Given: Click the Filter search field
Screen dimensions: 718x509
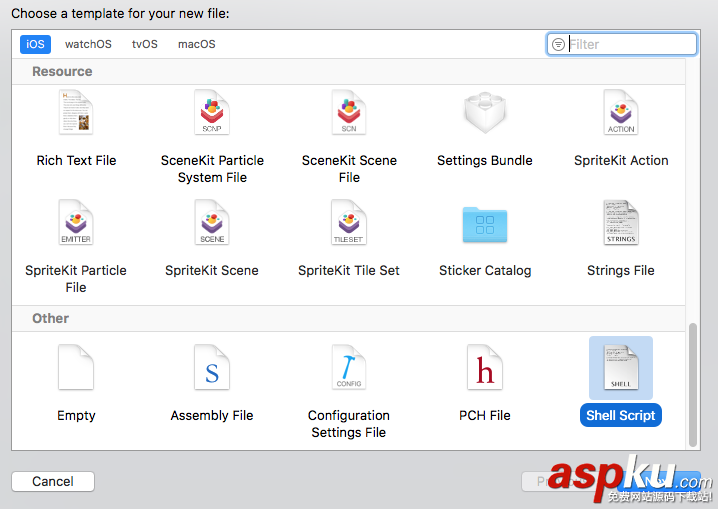Looking at the screenshot, I should [x=630, y=44].
